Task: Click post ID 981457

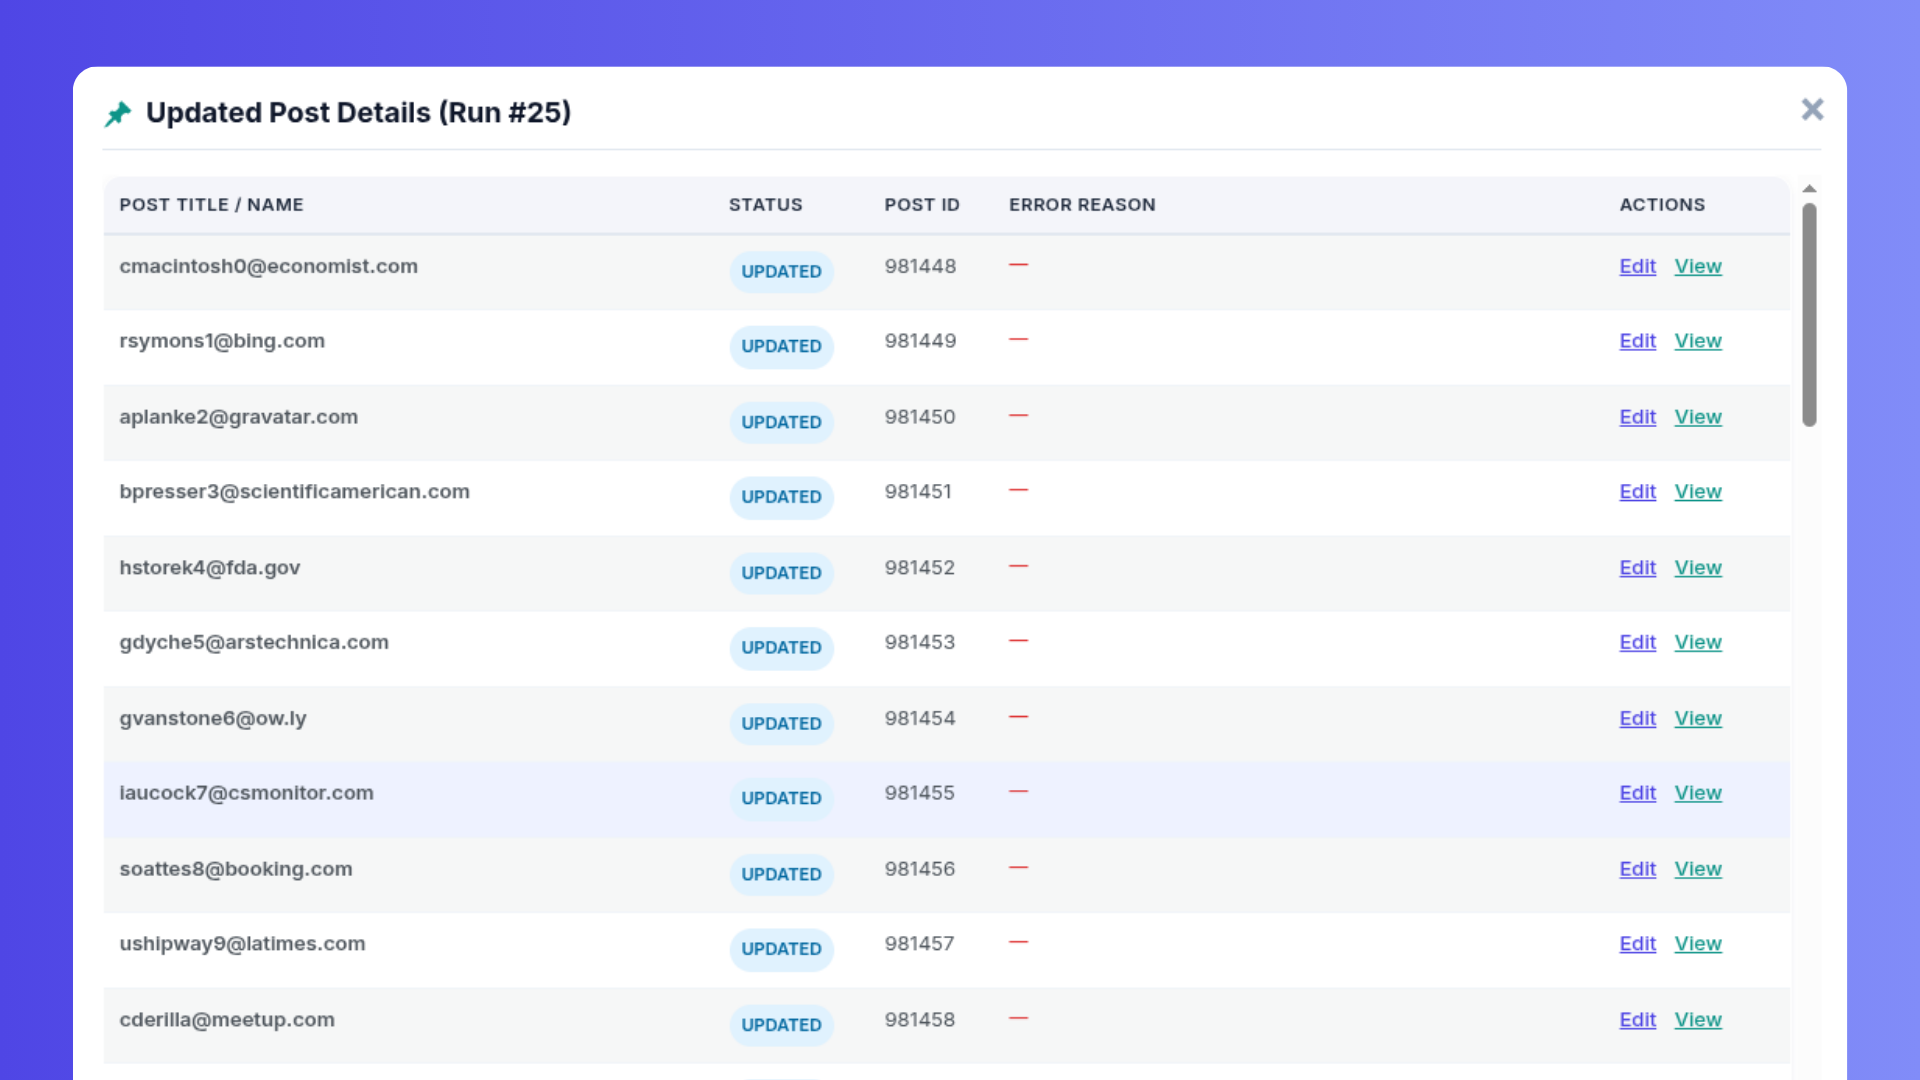Action: tap(920, 944)
